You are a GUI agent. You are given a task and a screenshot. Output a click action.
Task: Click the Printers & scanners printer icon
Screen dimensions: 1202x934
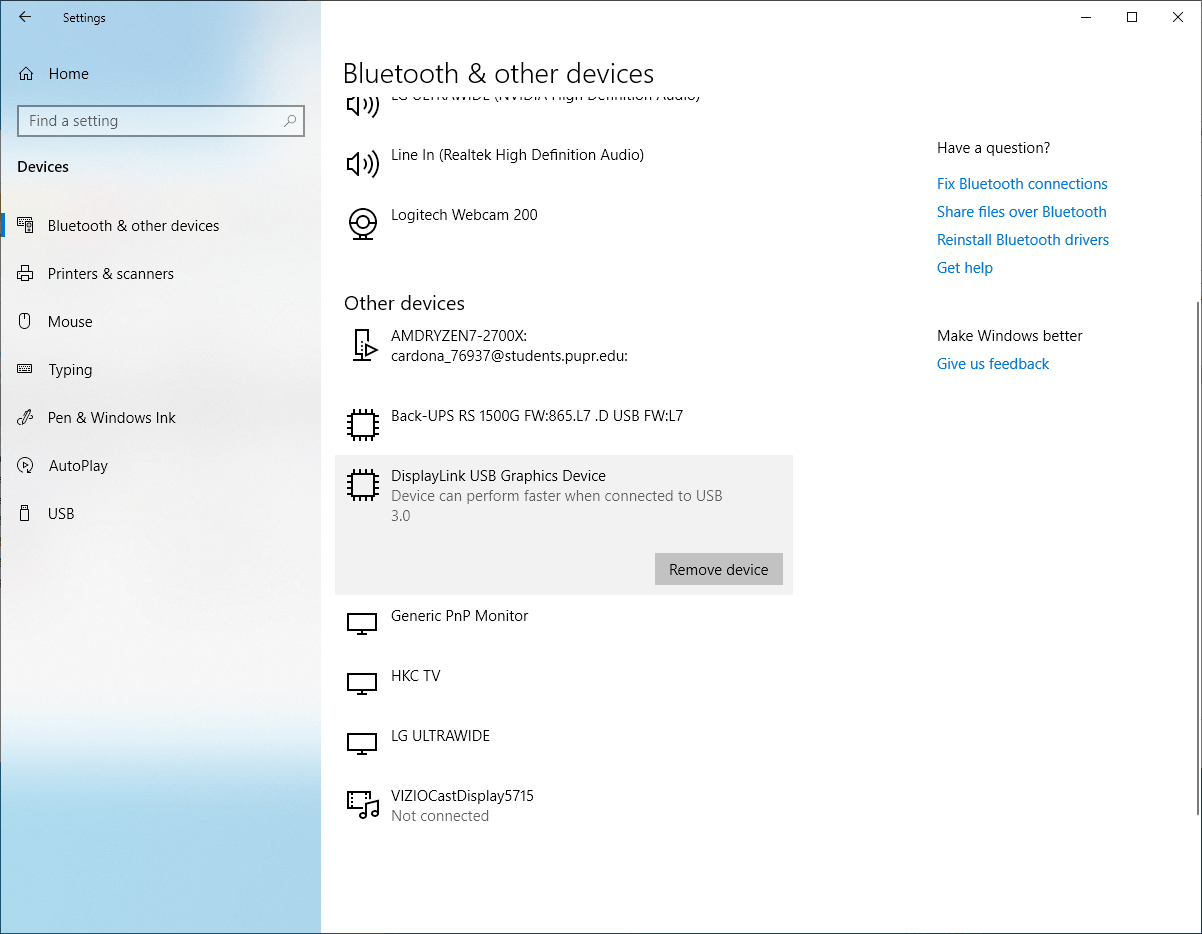coord(26,274)
